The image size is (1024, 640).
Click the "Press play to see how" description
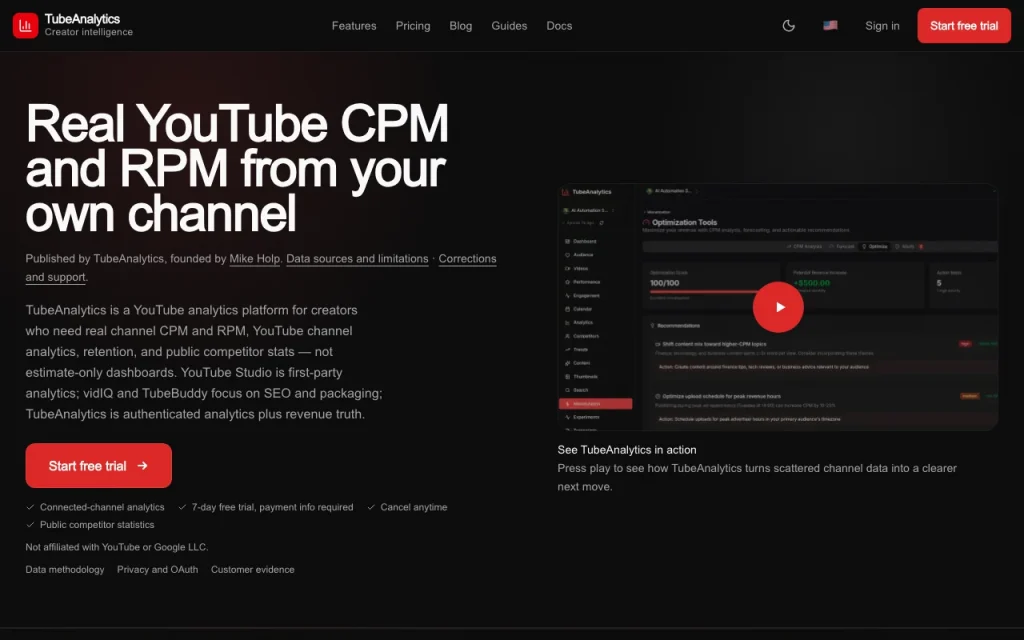click(x=757, y=477)
